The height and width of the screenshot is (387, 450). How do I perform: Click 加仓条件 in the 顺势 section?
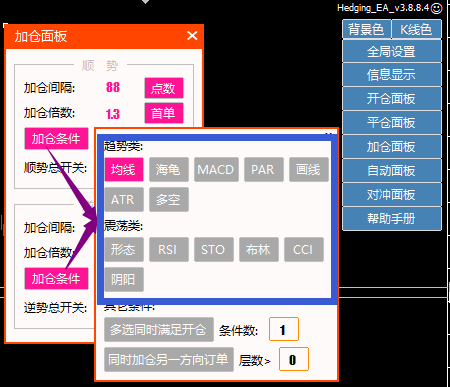coord(56,139)
